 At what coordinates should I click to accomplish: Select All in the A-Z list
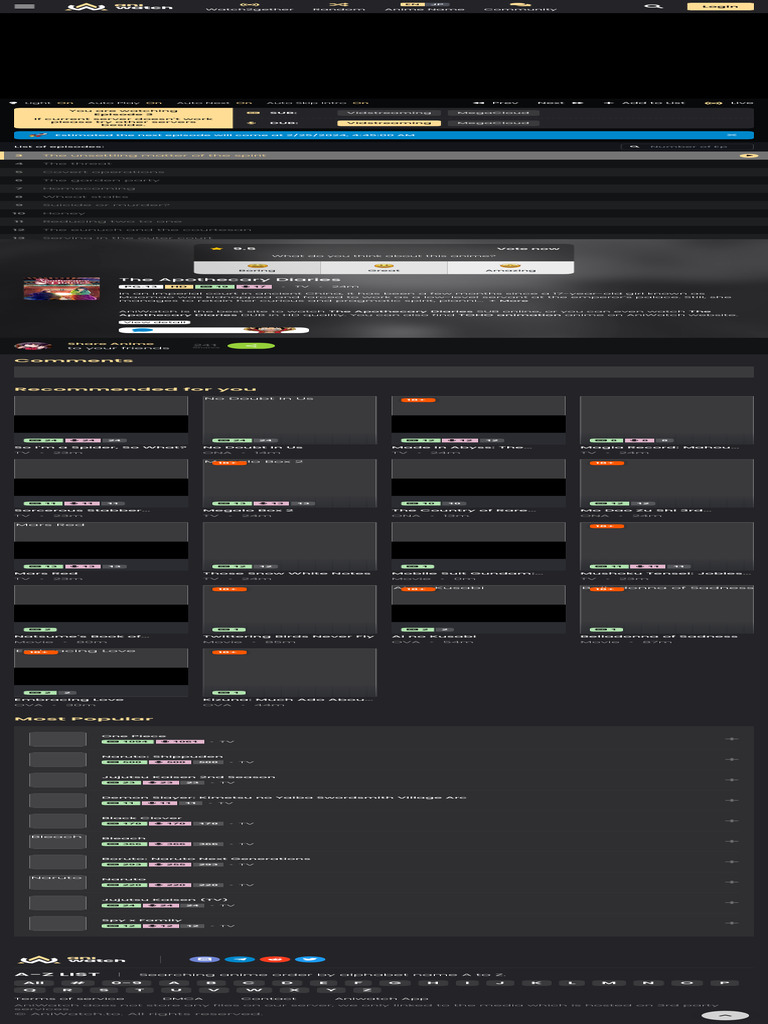click(34, 982)
